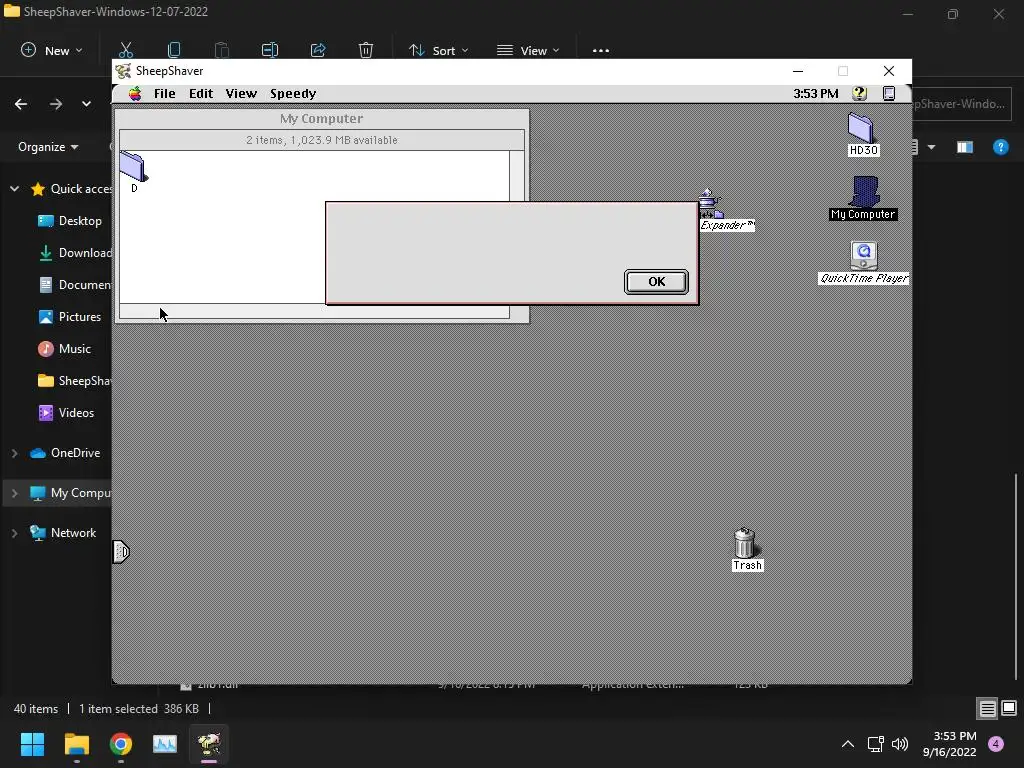Open Music in the sidebar
The width and height of the screenshot is (1024, 768).
pos(64,349)
